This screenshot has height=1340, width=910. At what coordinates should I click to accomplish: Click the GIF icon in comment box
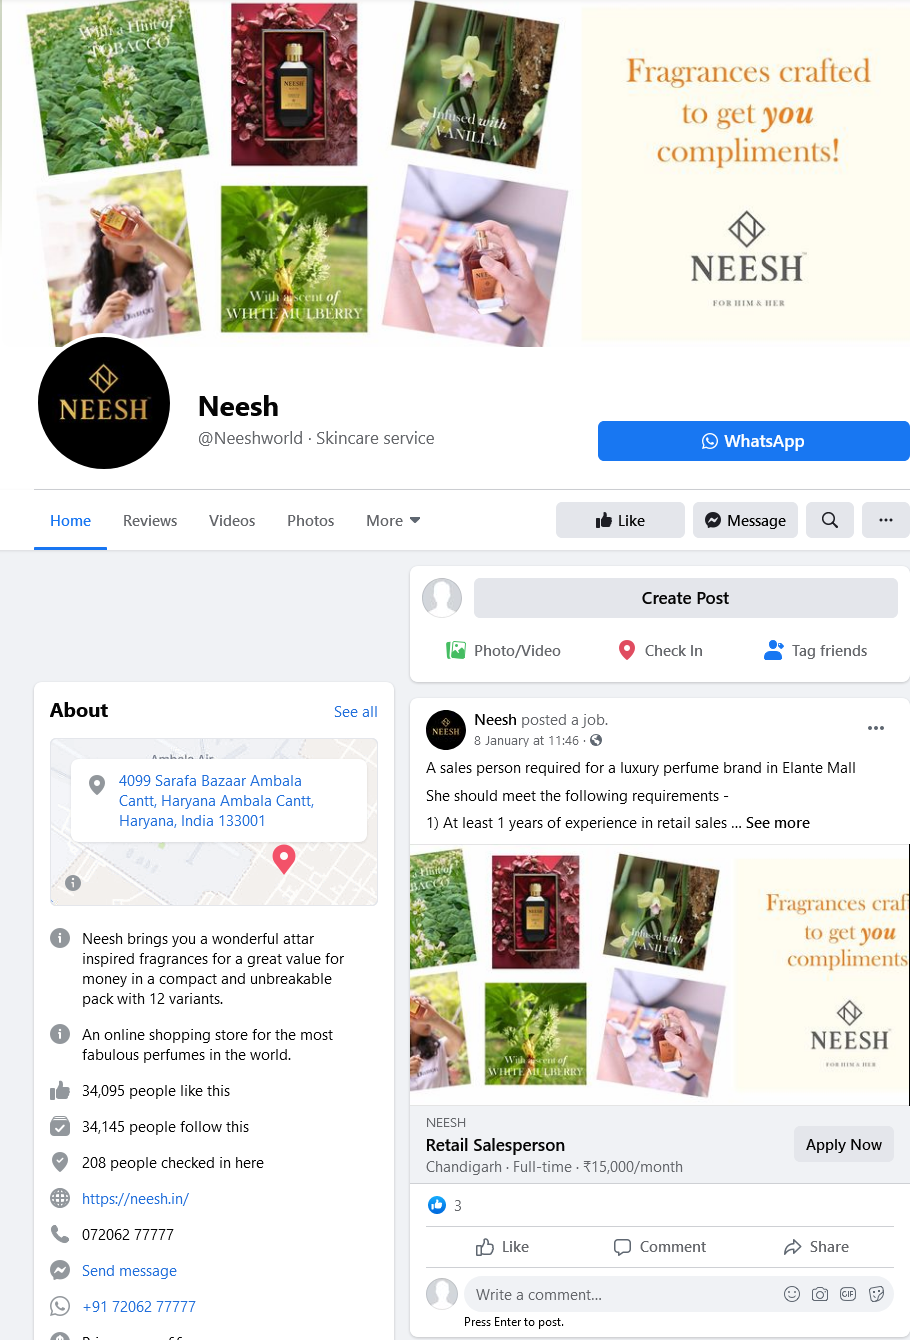[848, 1294]
